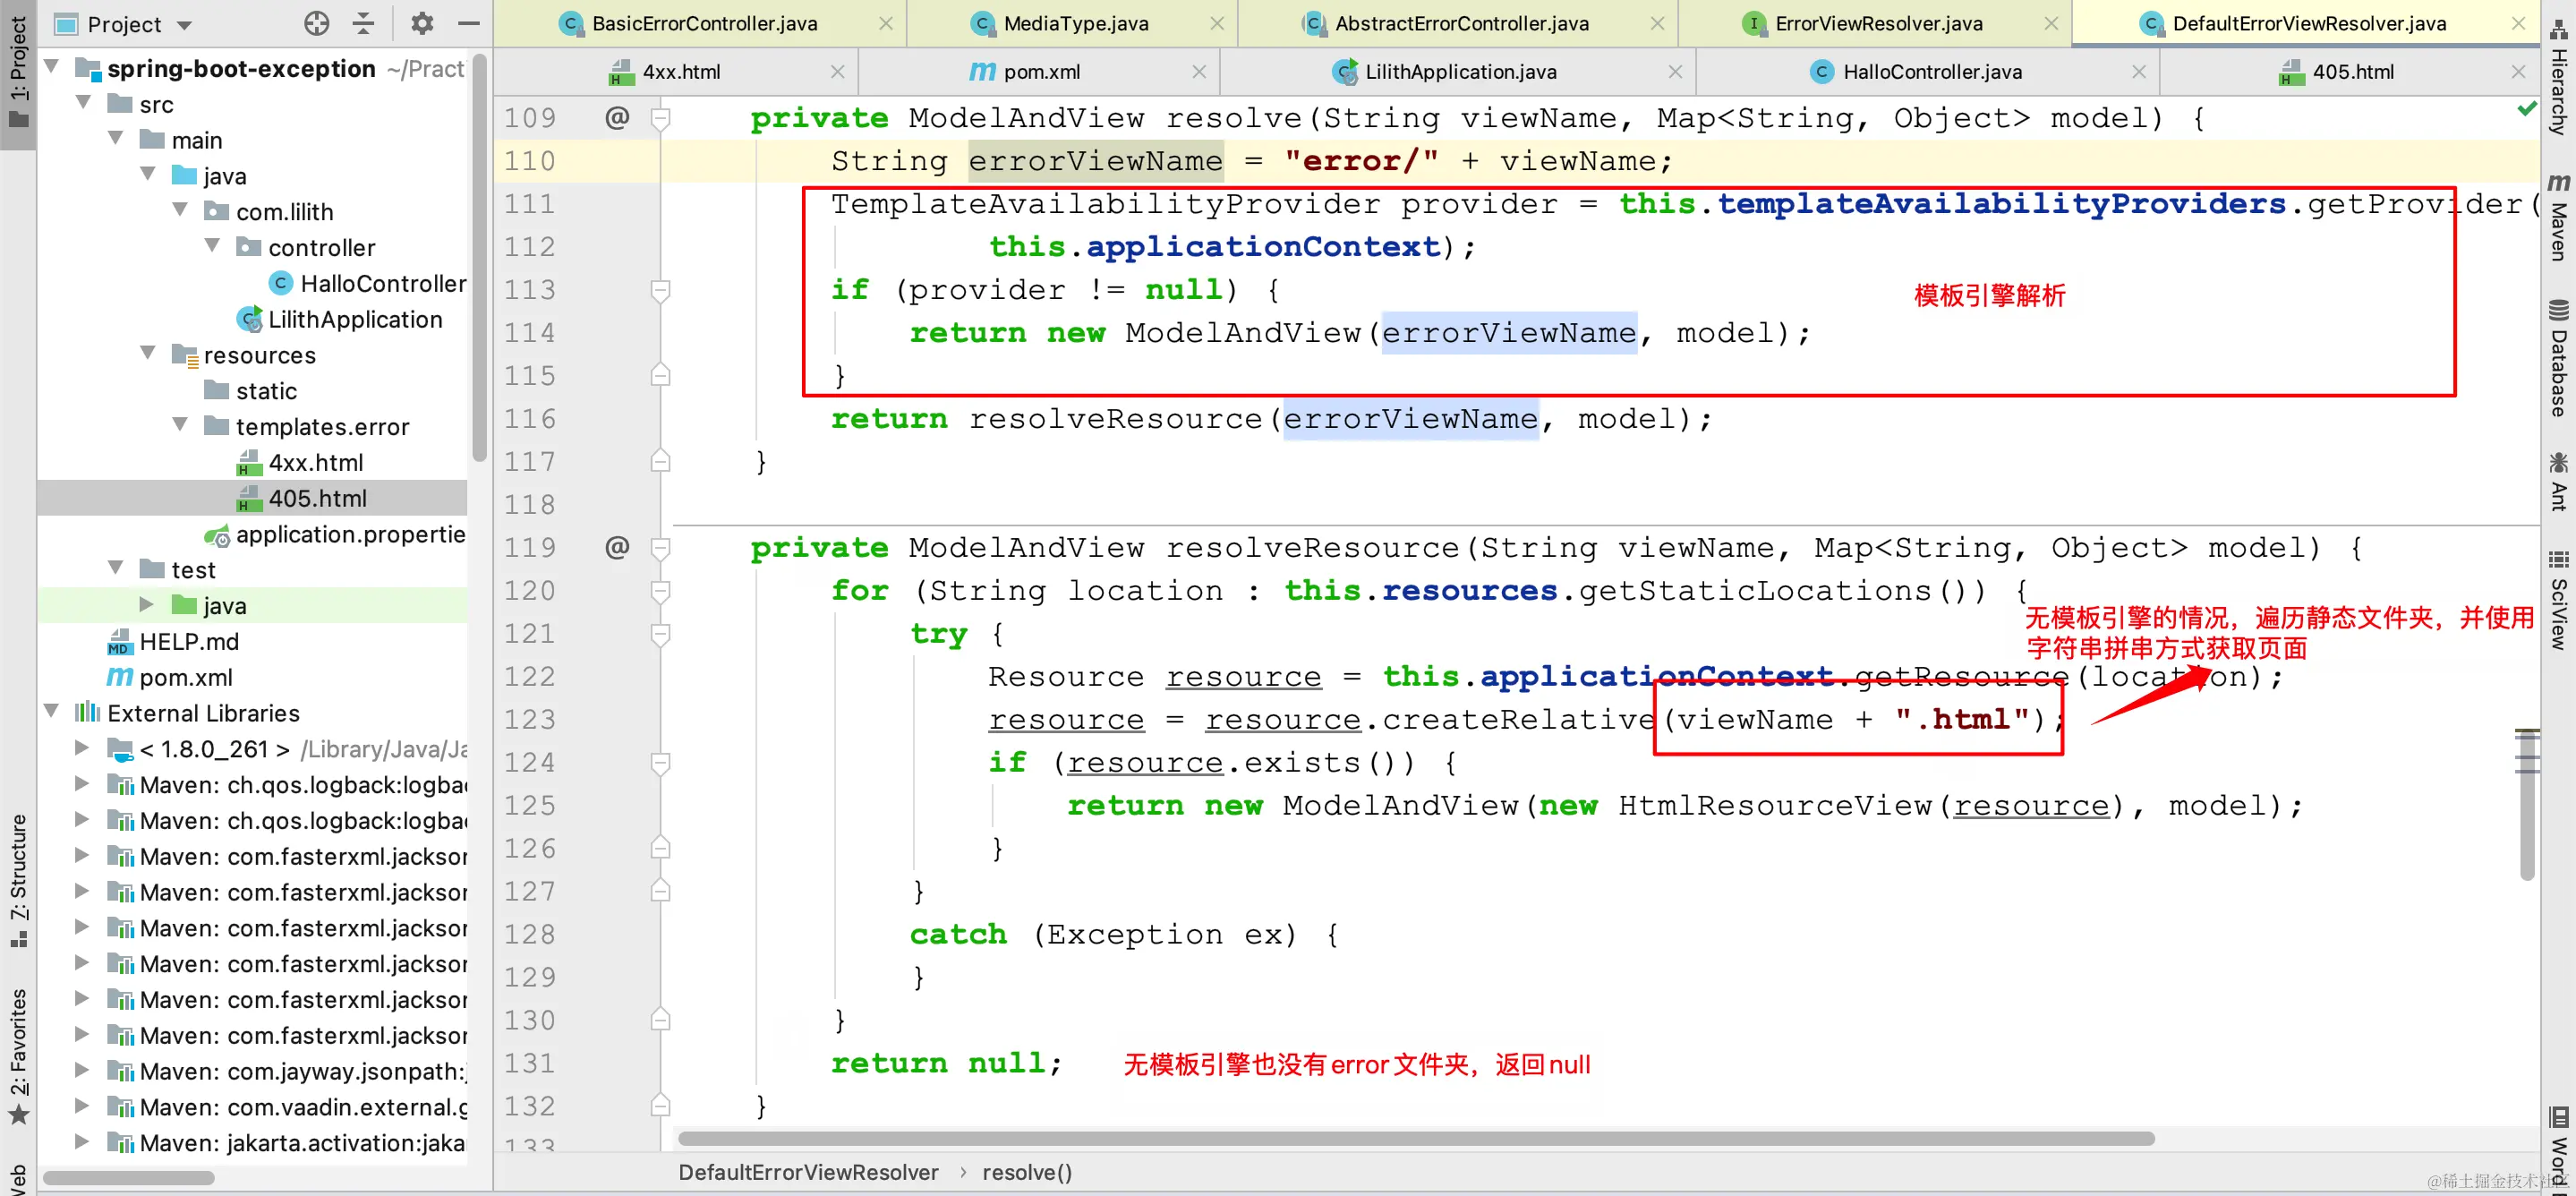The image size is (2576, 1196).
Task: Select LilithApplication in project tree
Action: tap(340, 319)
